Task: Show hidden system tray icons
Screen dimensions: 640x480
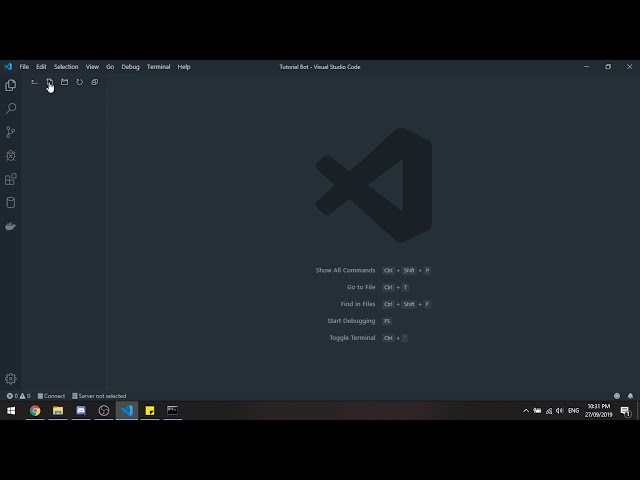Action: 526,411
